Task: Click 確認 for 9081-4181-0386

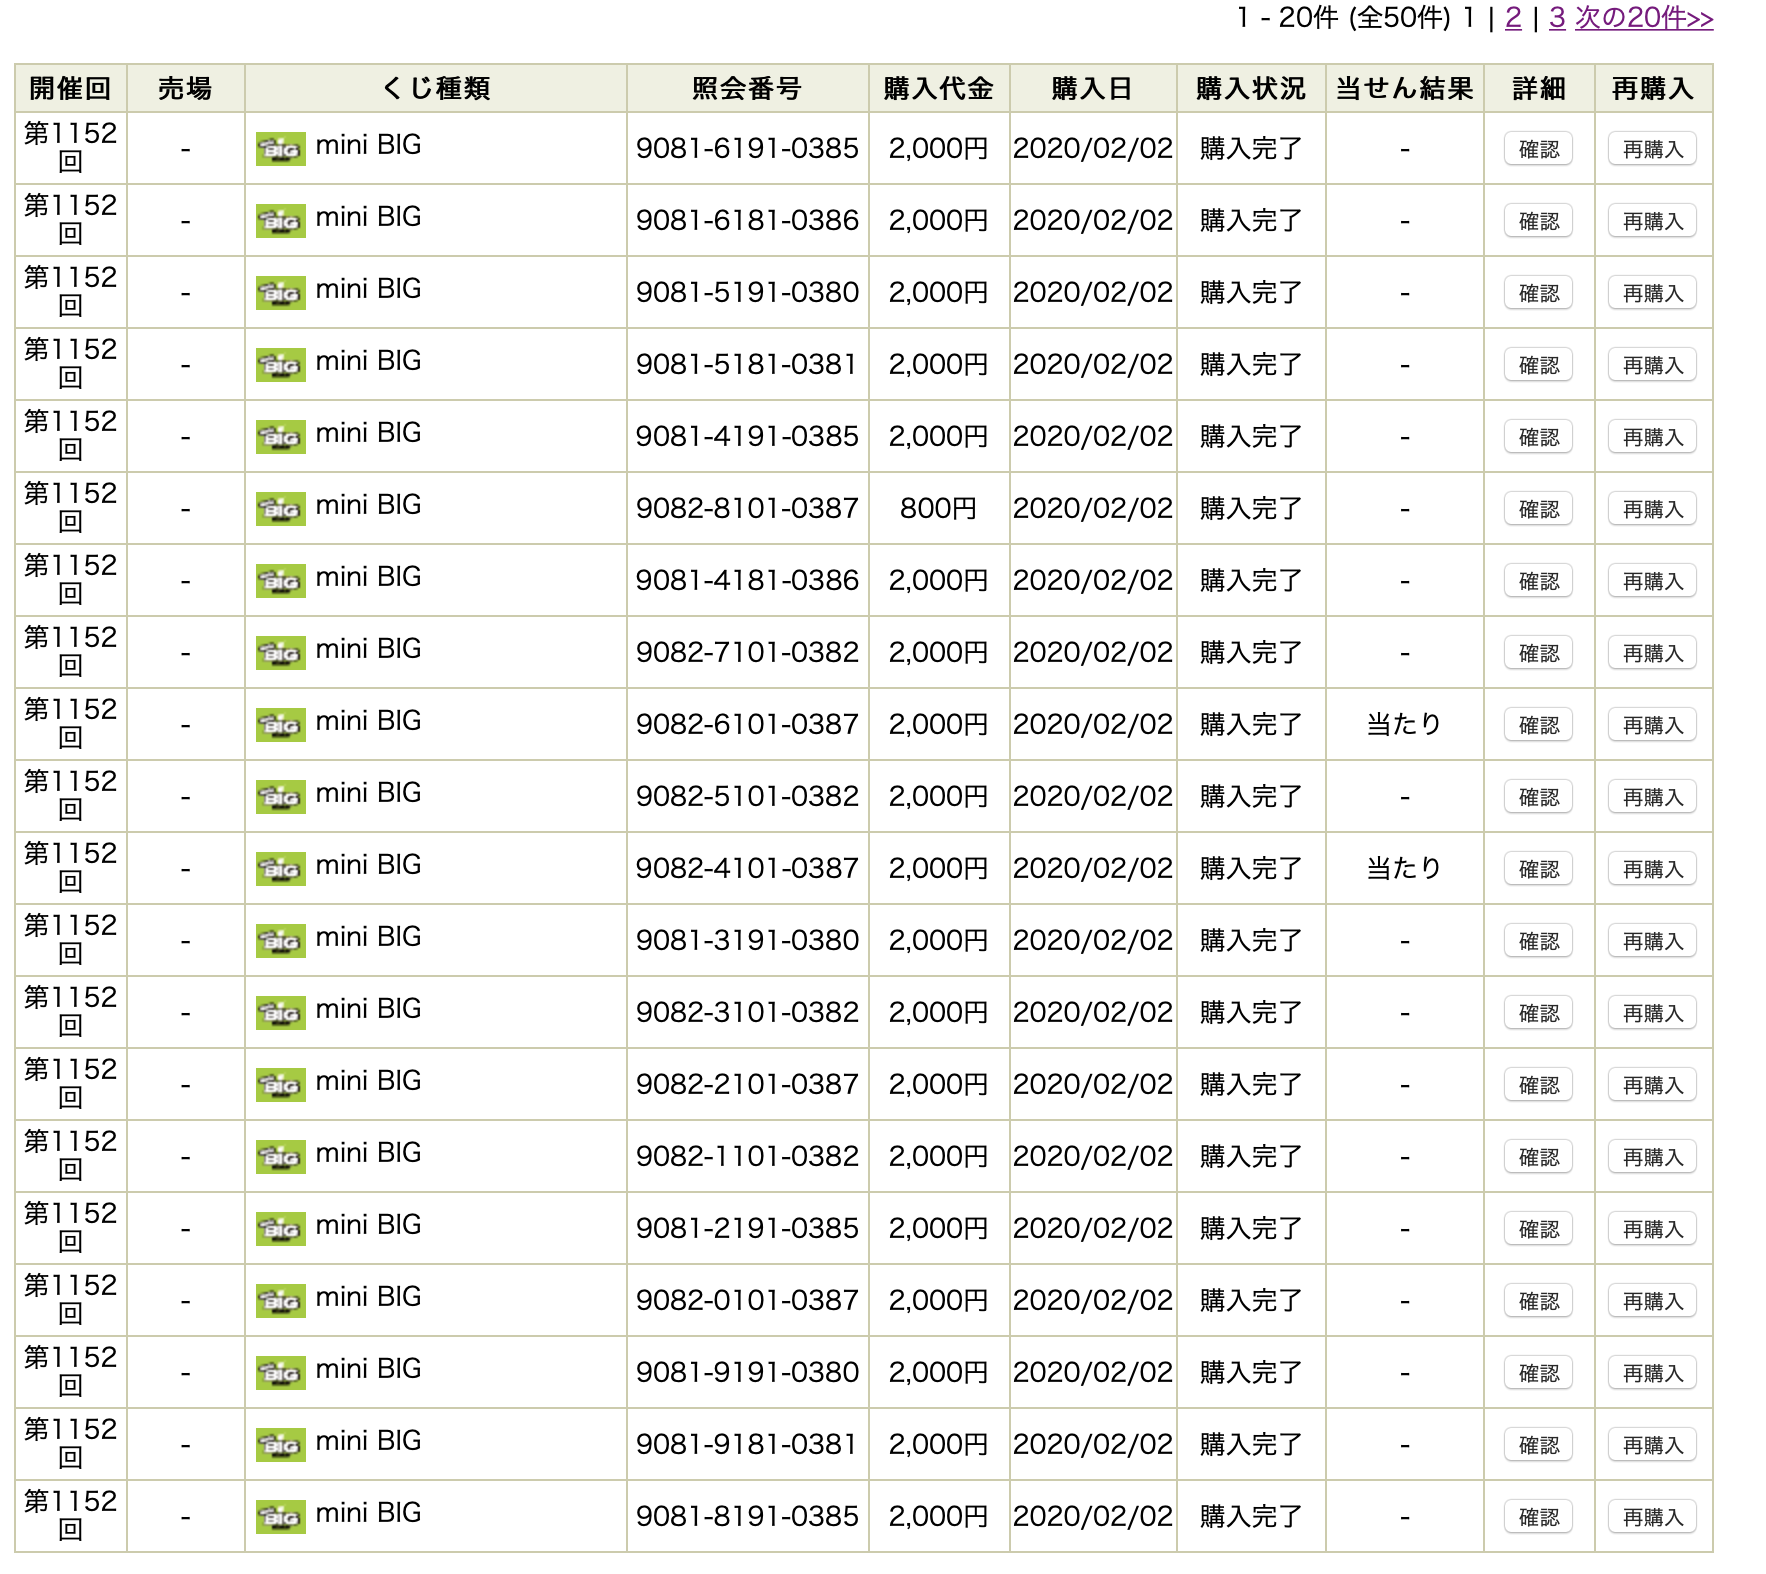Action: click(1538, 581)
